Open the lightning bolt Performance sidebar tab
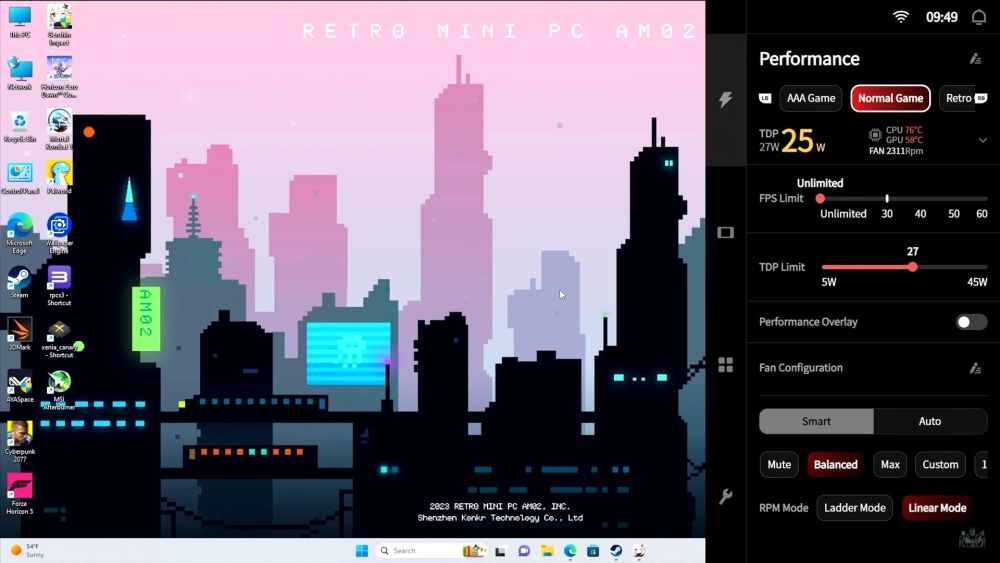 click(726, 100)
